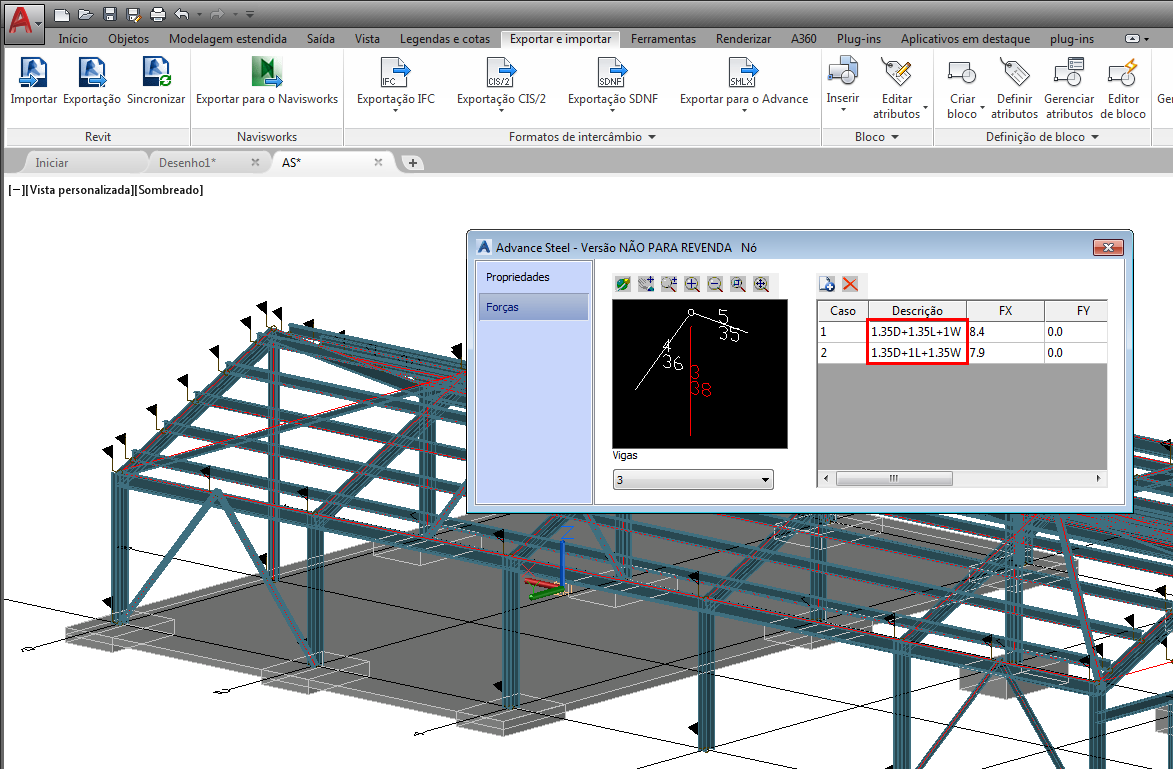This screenshot has height=769, width=1173.
Task: Click the pan hand icon in dialog
Action: pos(646,284)
